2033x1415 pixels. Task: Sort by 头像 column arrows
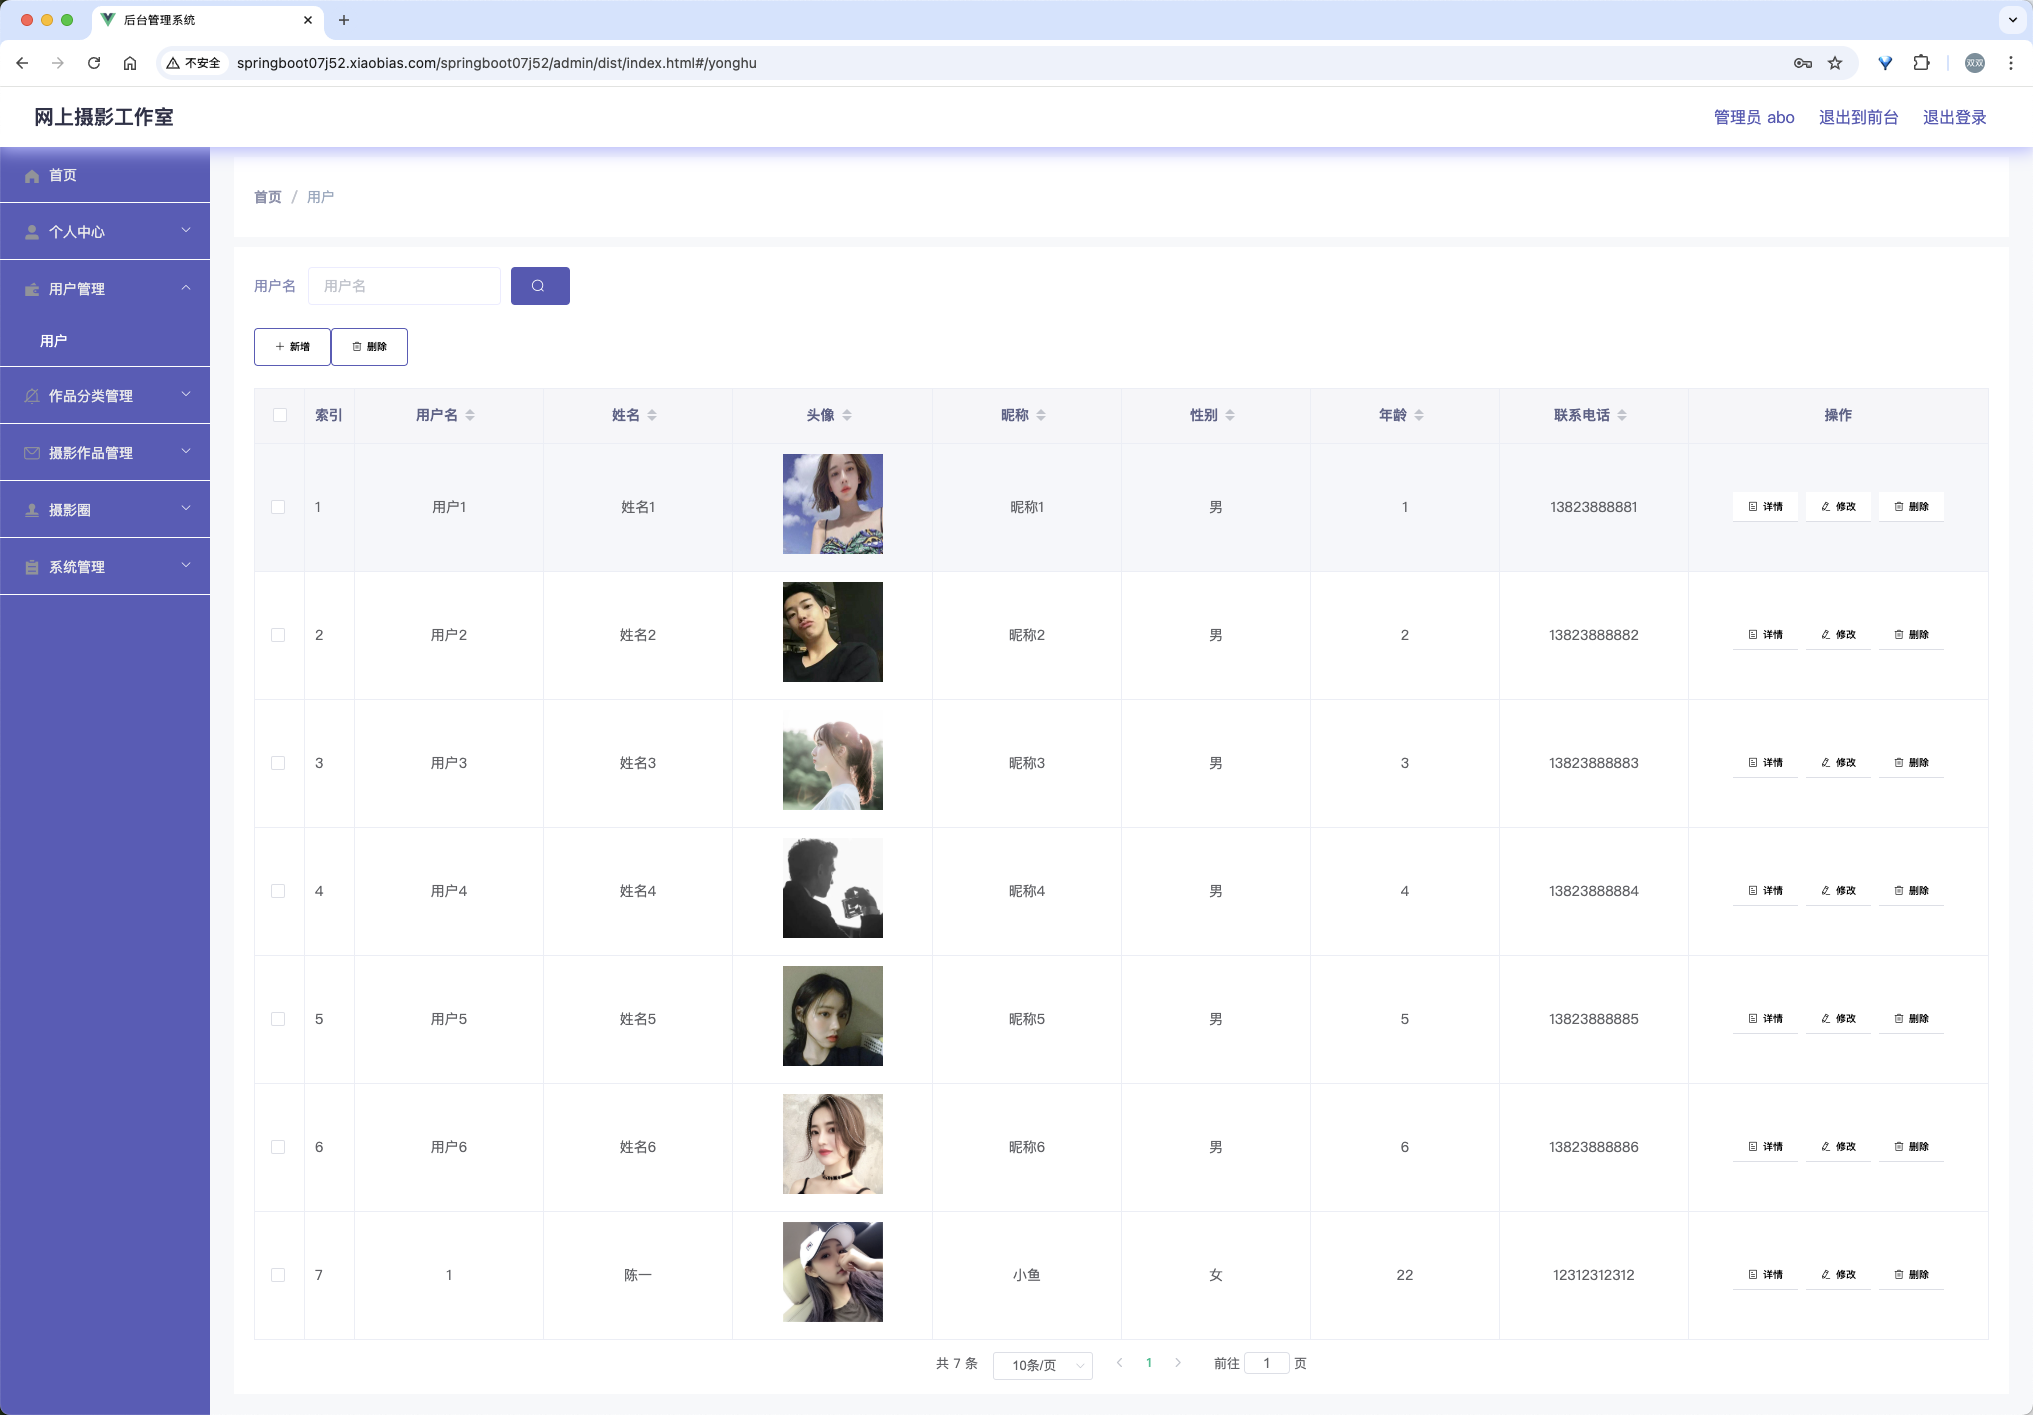847,415
